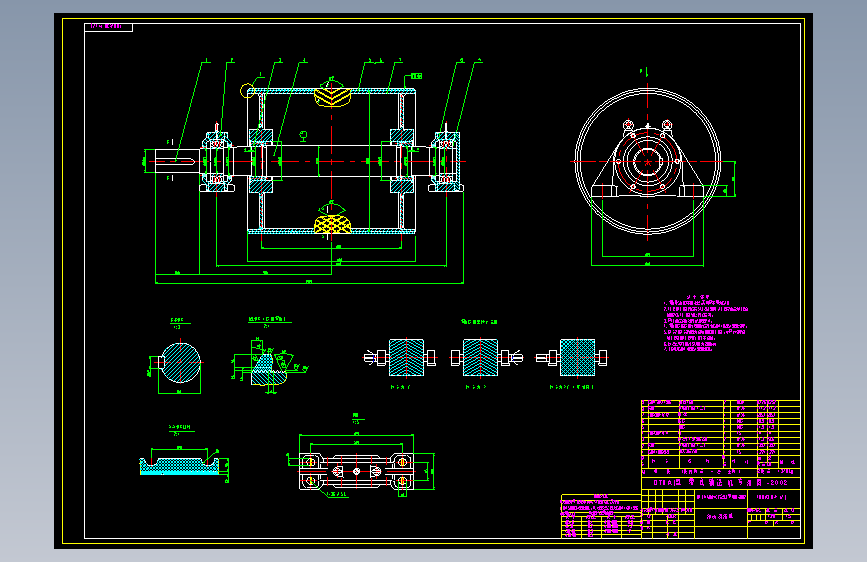This screenshot has width=867, height=562.
Task: Click the circular end view of the pulley
Action: click(647, 161)
